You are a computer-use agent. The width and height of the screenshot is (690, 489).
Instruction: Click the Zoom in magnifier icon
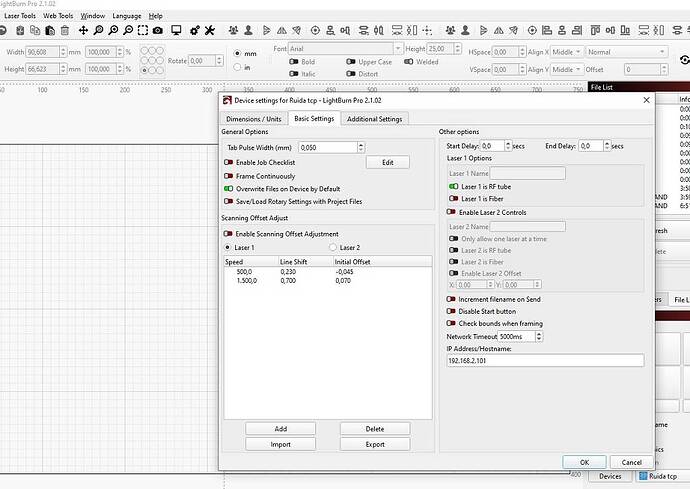pyautogui.click(x=114, y=30)
